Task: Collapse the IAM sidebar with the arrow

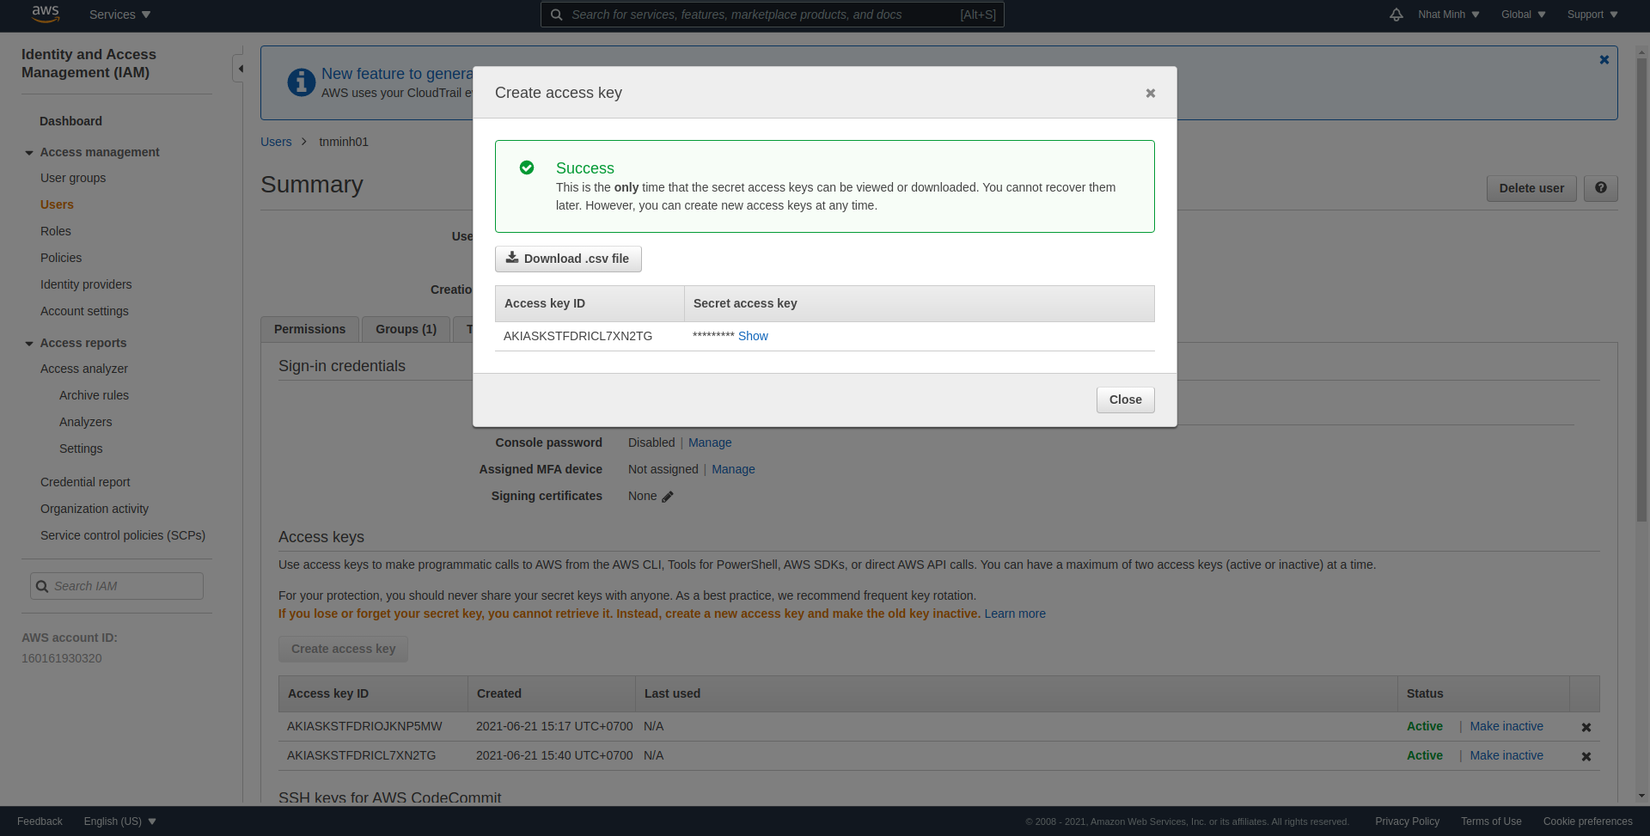Action: (240, 69)
